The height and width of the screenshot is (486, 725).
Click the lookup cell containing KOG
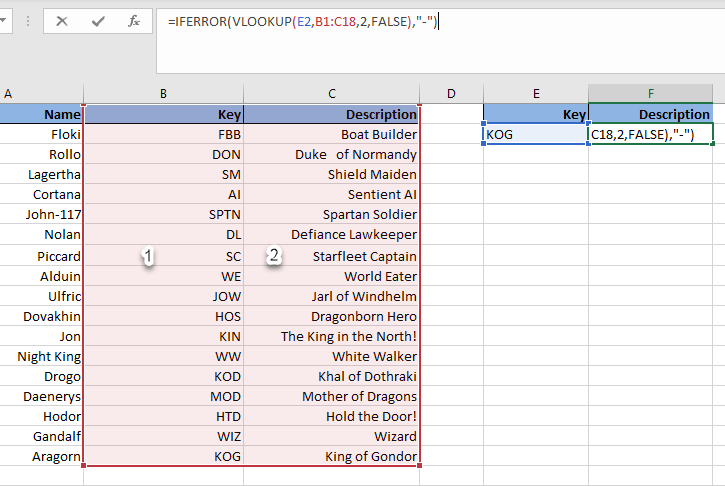point(536,134)
